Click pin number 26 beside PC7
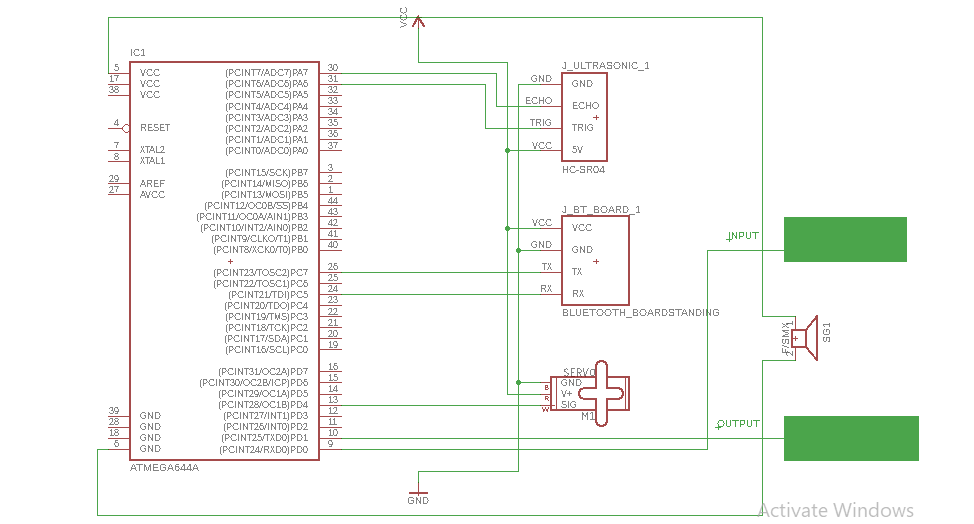Screen dimensions: 974x524 [x=333, y=267]
